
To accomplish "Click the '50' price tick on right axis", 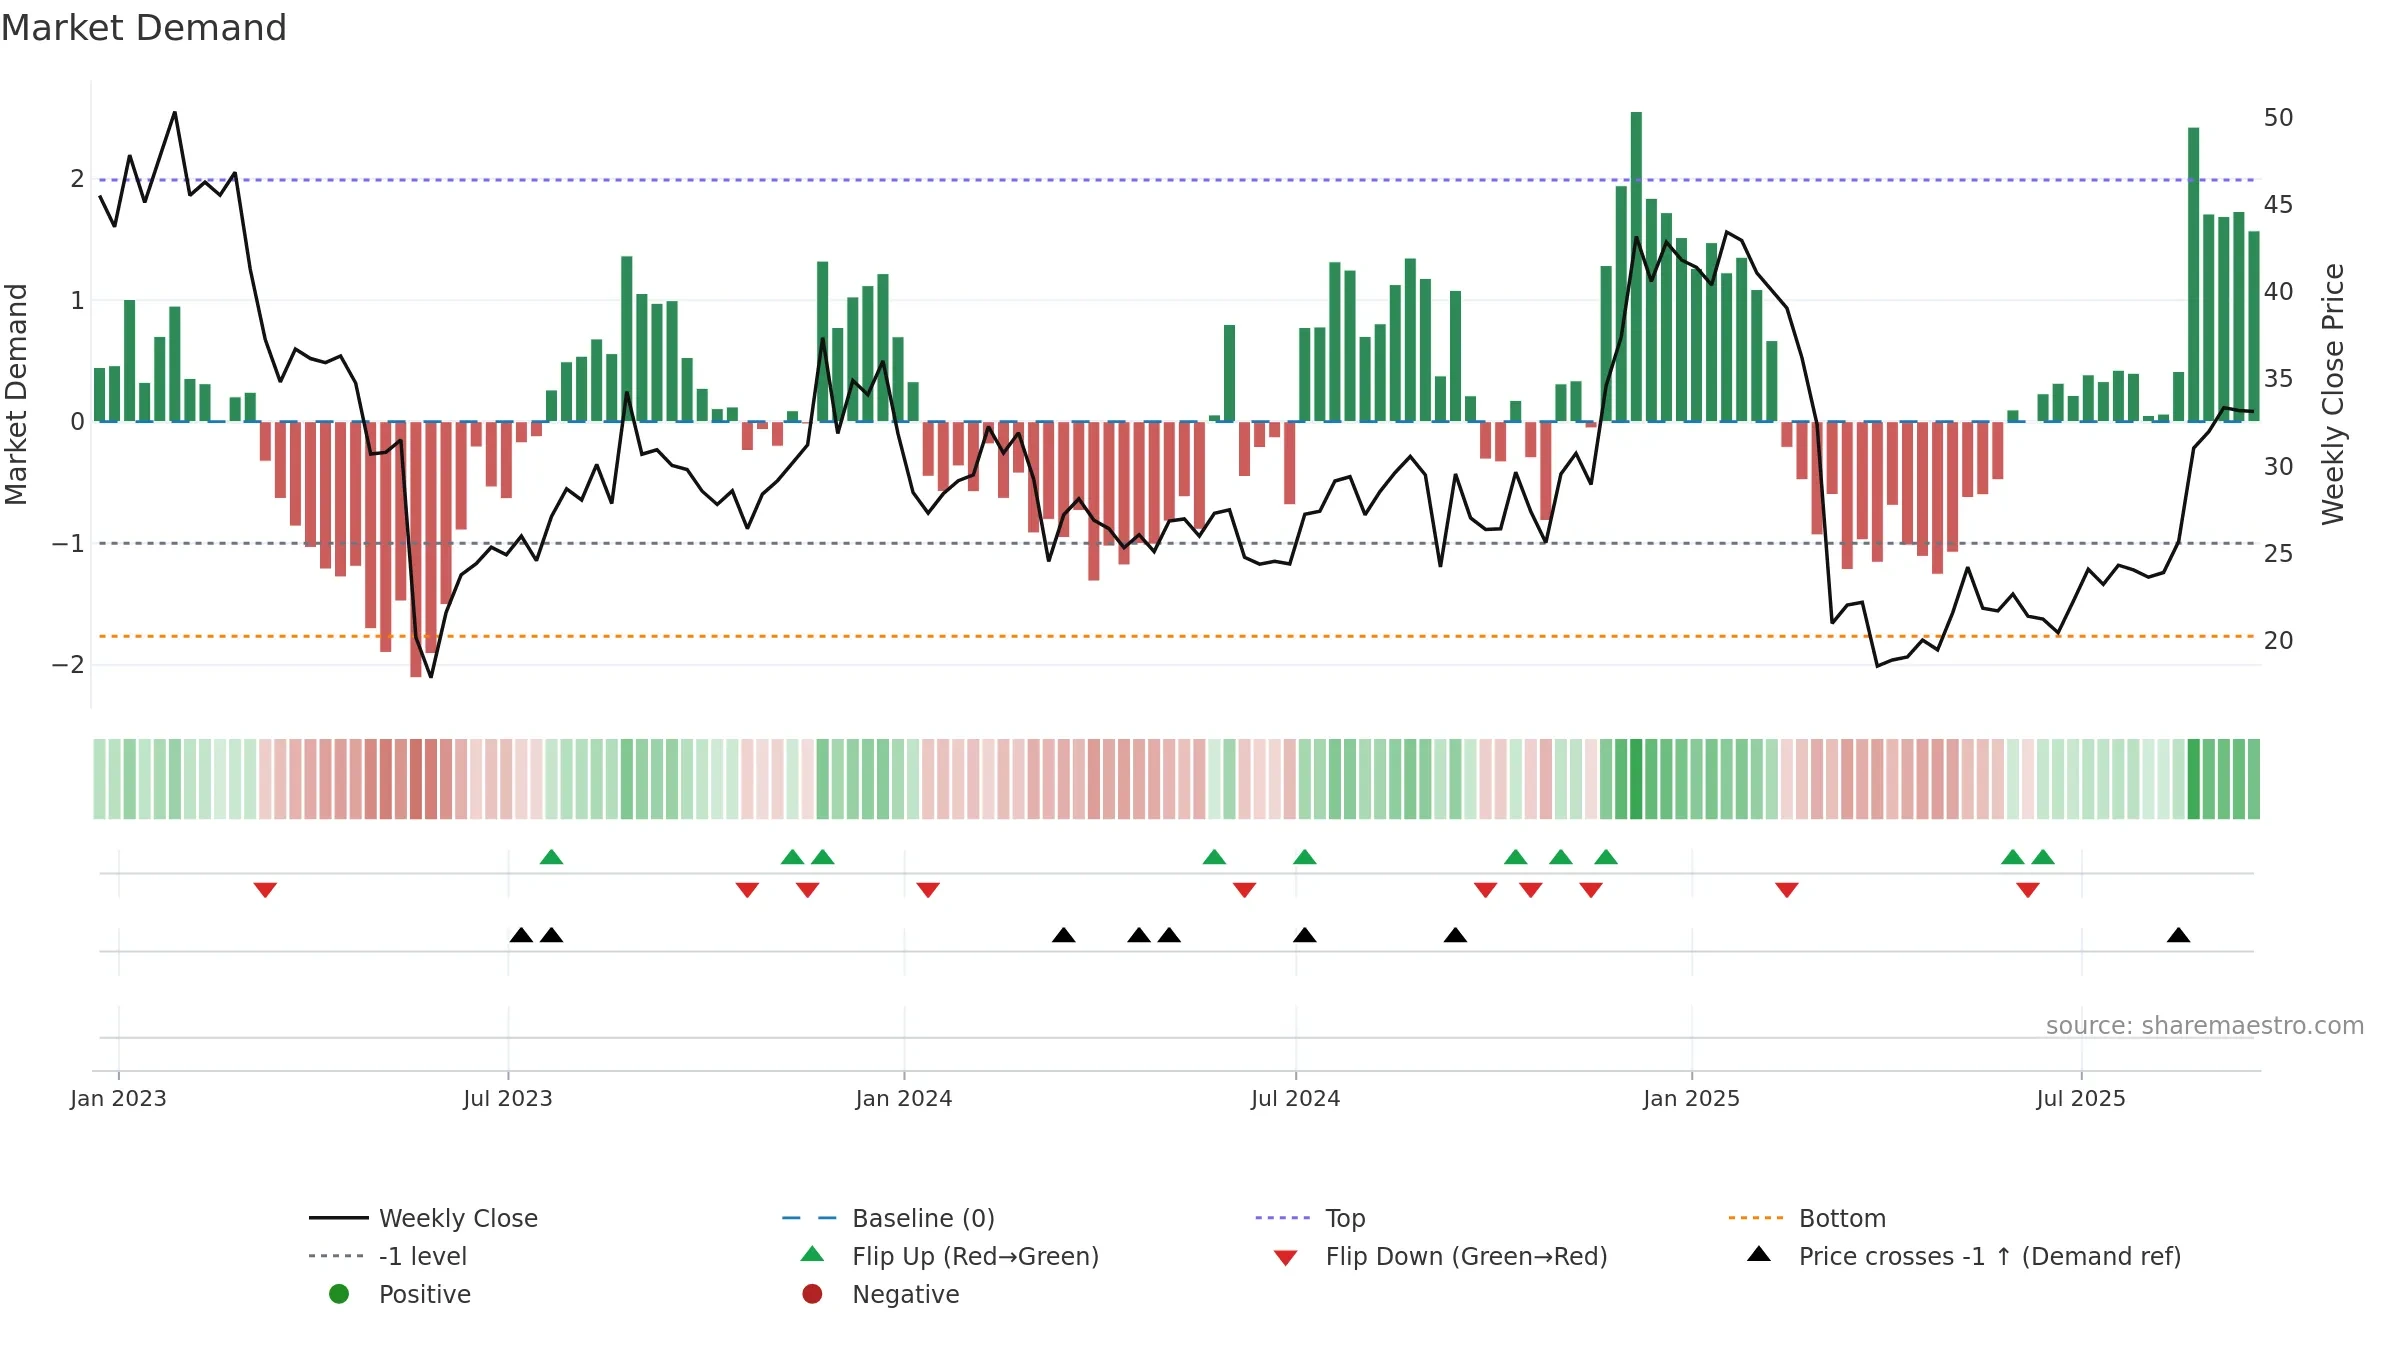I will pos(2279,117).
